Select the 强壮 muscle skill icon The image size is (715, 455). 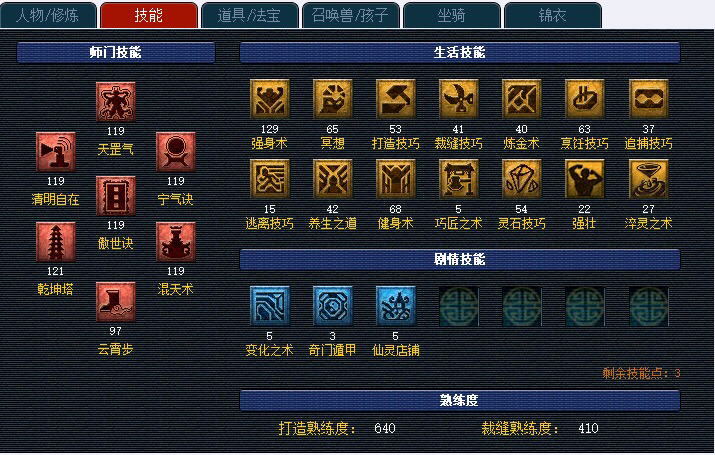point(585,179)
